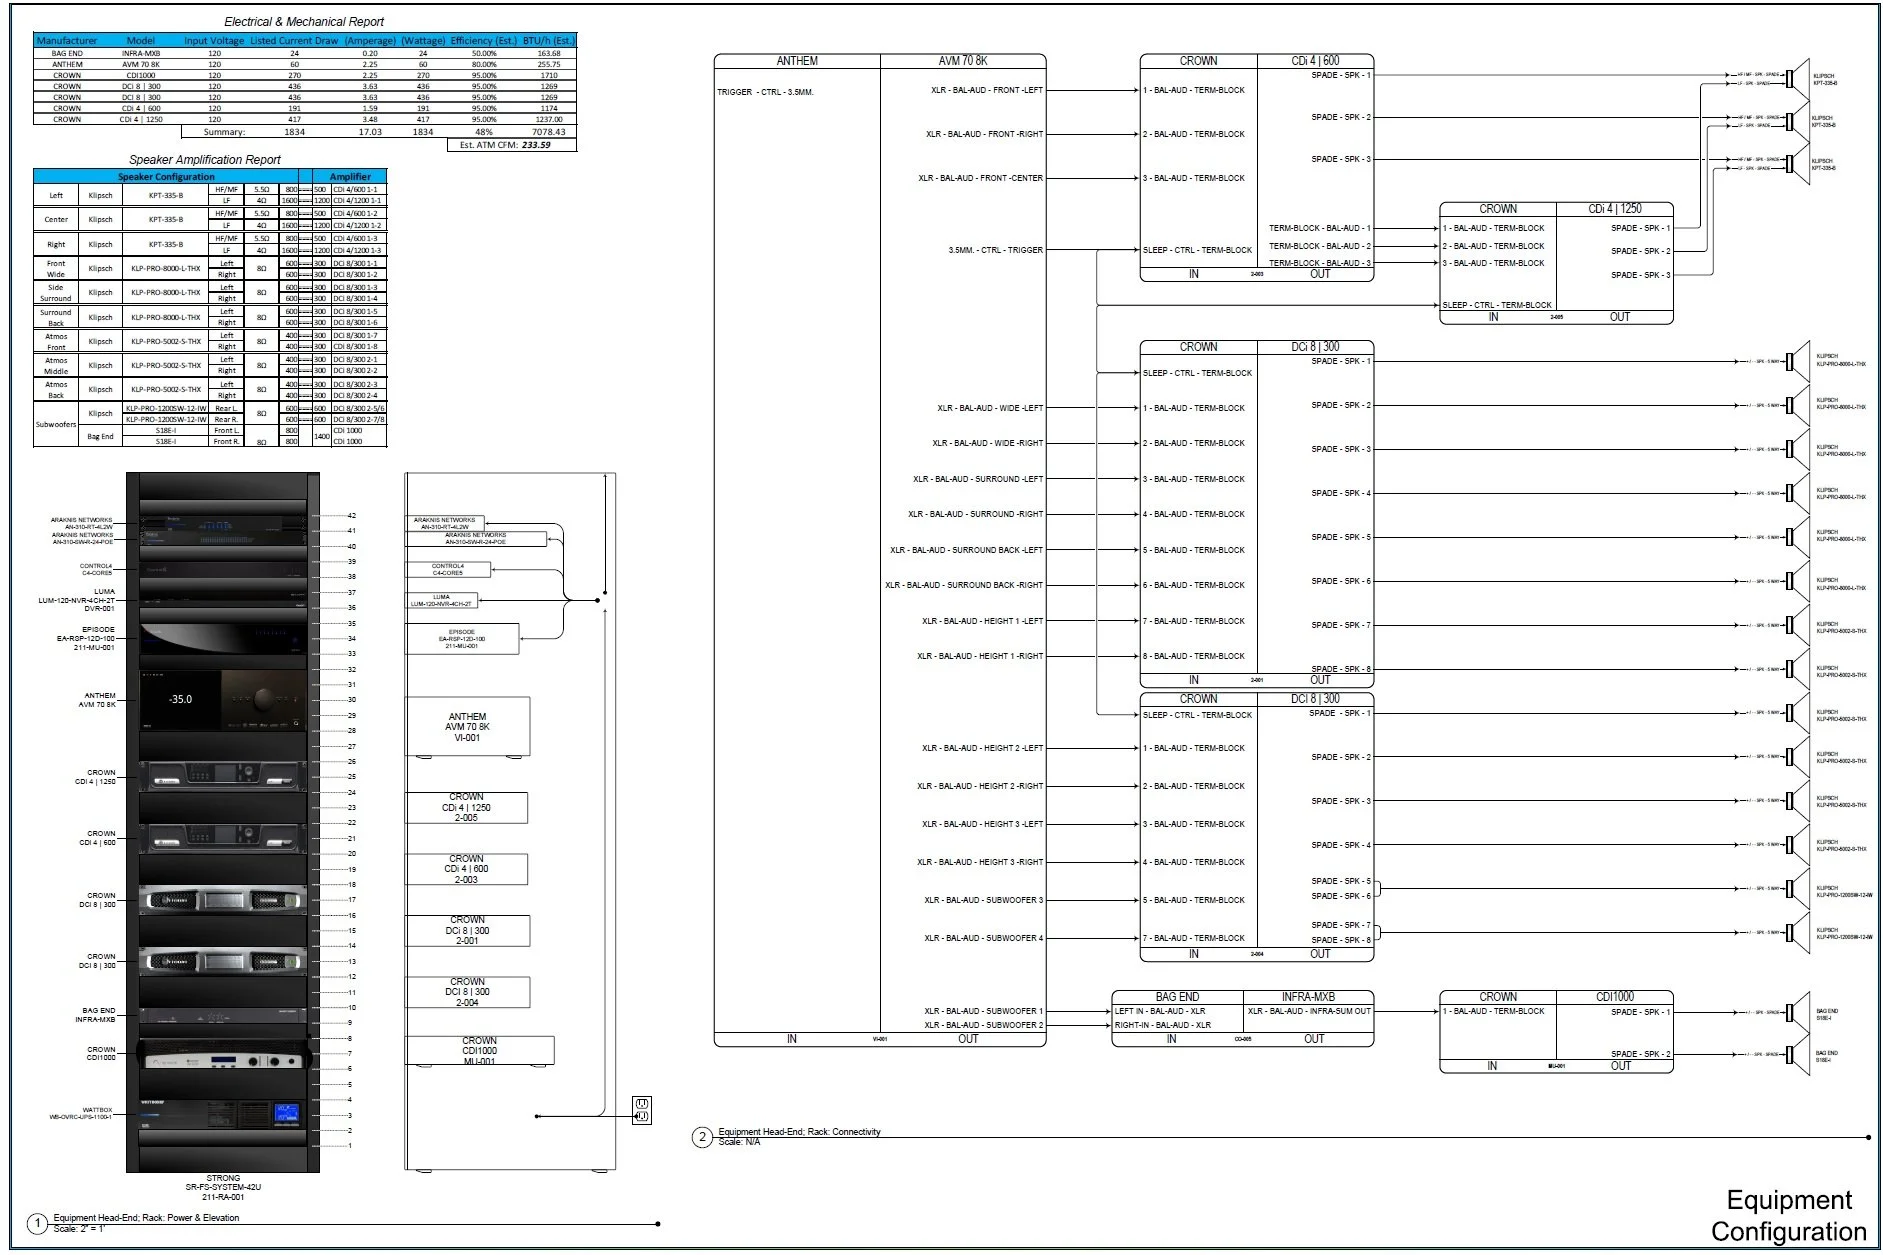The image size is (1883, 1255).
Task: Click the Center row label in speaker table
Action: point(56,219)
